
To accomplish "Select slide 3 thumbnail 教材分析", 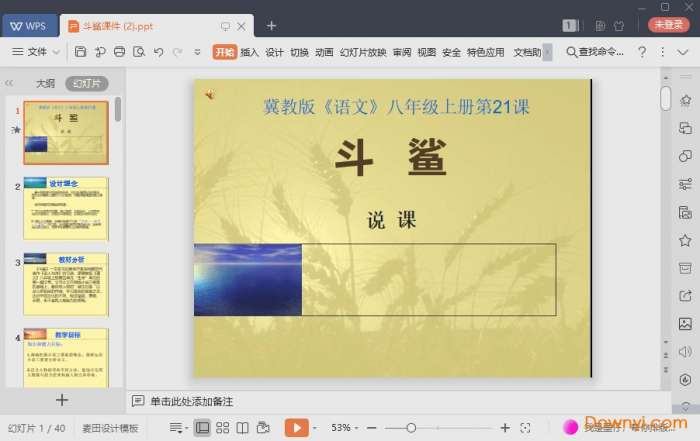I will click(x=66, y=284).
